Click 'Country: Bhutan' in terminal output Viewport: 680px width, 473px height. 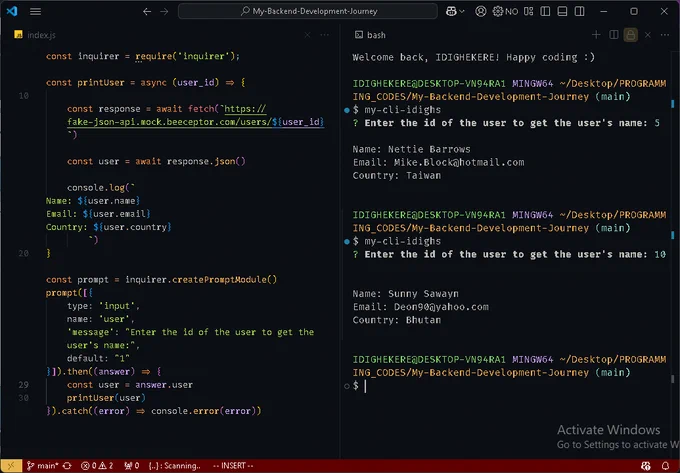coord(396,320)
